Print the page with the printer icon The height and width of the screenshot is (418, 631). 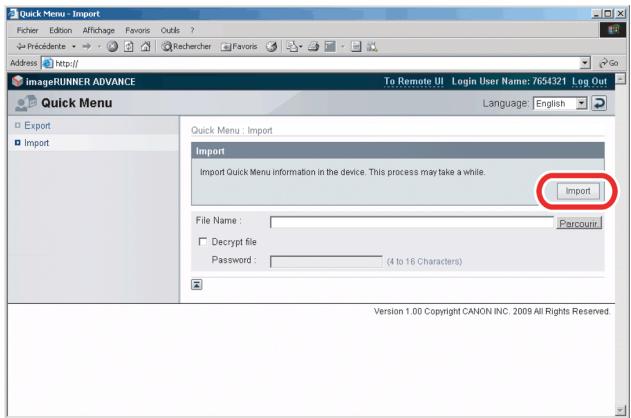313,47
